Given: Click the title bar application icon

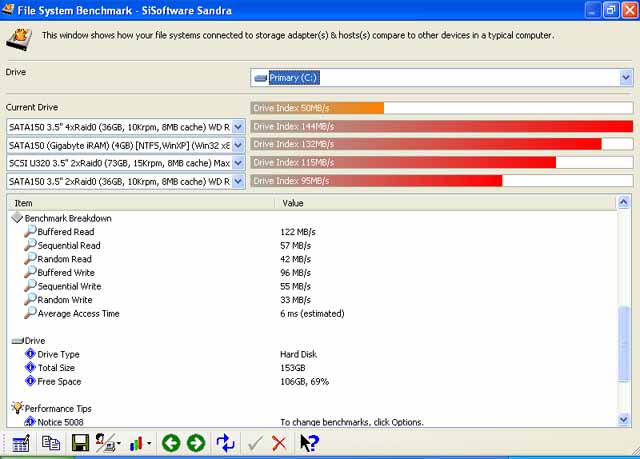Looking at the screenshot, I should pos(8,9).
